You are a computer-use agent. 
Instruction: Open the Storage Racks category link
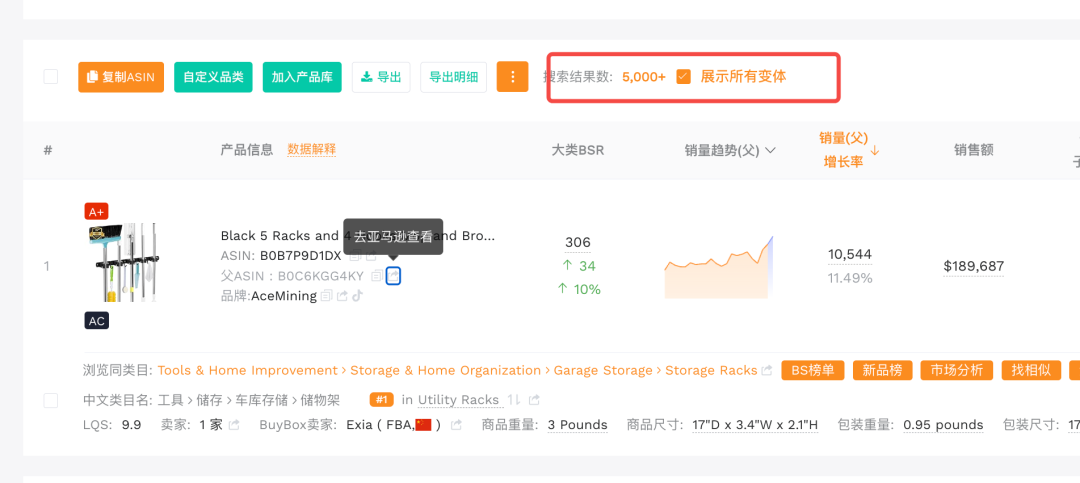tap(711, 371)
